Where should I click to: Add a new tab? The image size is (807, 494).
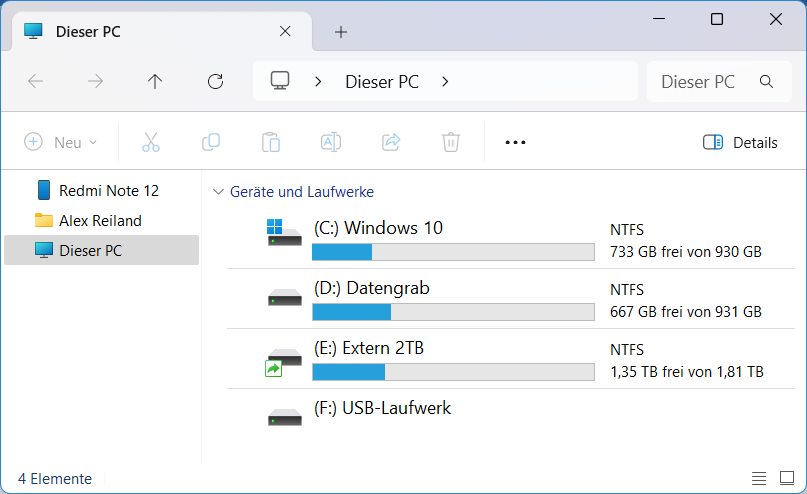341,32
